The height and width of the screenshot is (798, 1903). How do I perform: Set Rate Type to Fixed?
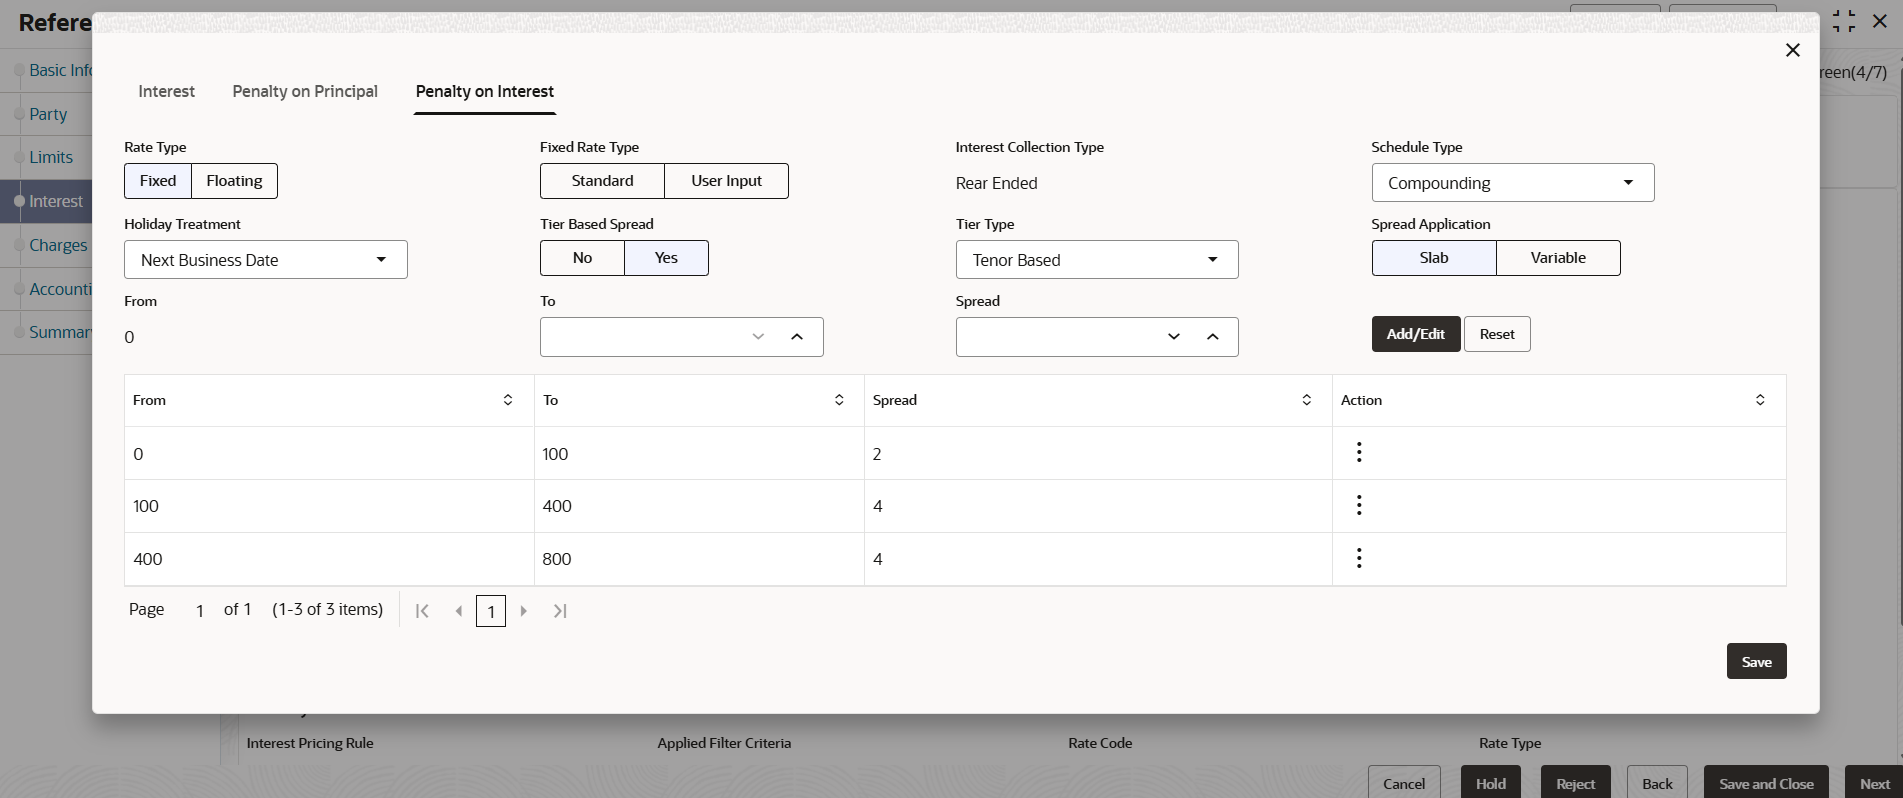[158, 181]
